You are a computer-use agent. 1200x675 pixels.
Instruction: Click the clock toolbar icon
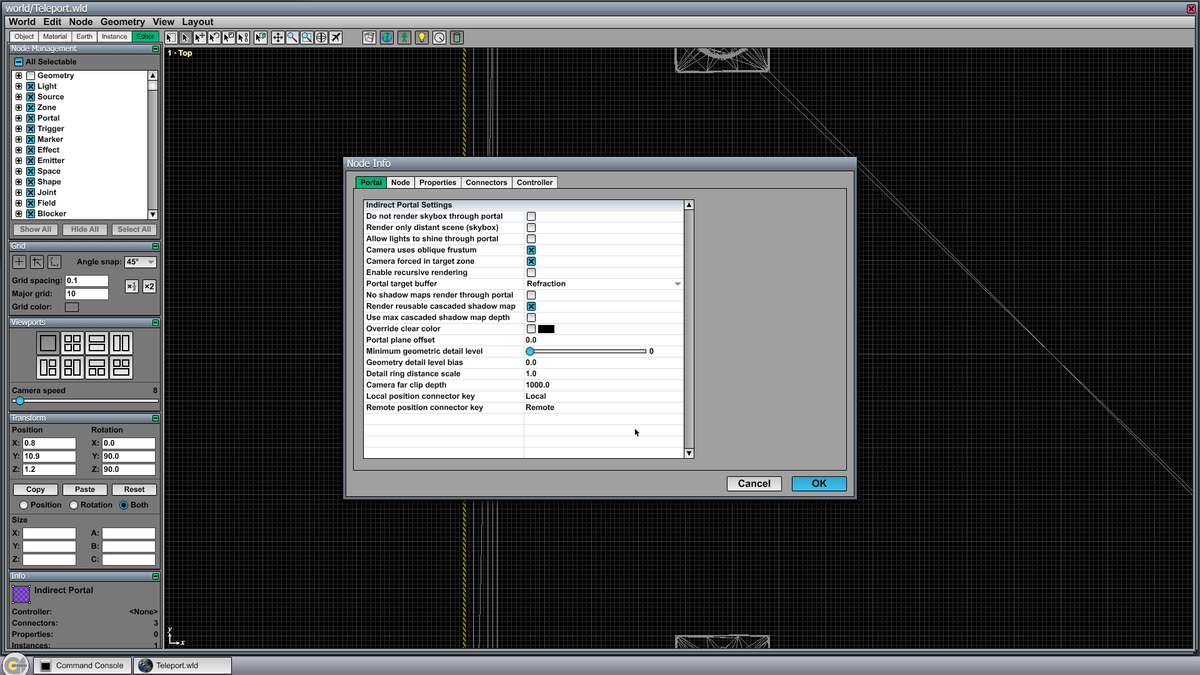click(437, 36)
